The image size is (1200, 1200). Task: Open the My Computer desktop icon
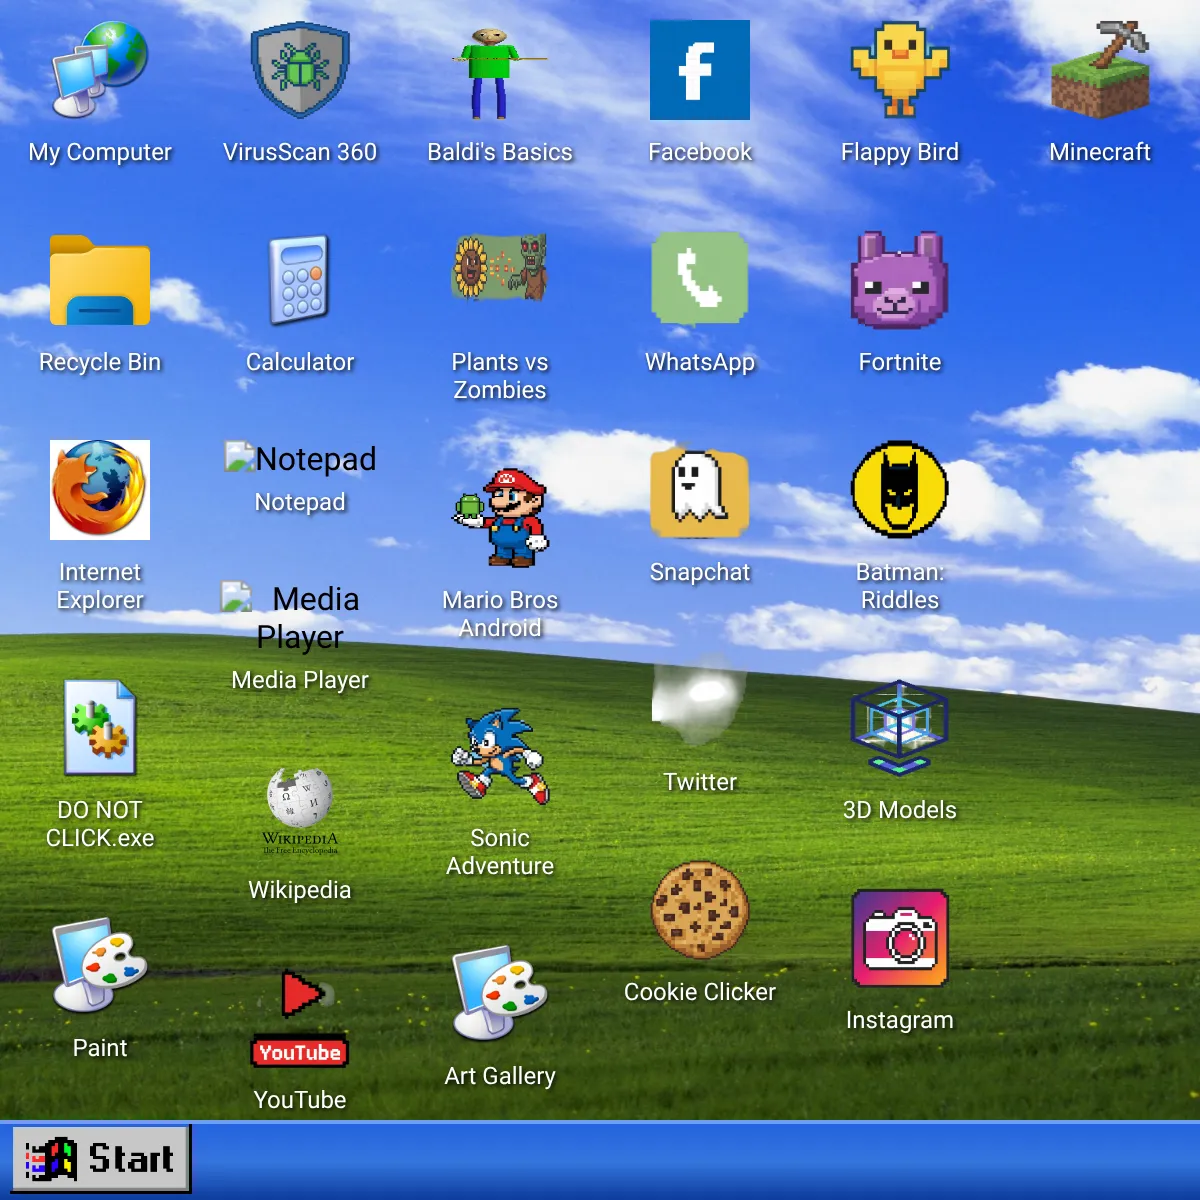pyautogui.click(x=100, y=70)
